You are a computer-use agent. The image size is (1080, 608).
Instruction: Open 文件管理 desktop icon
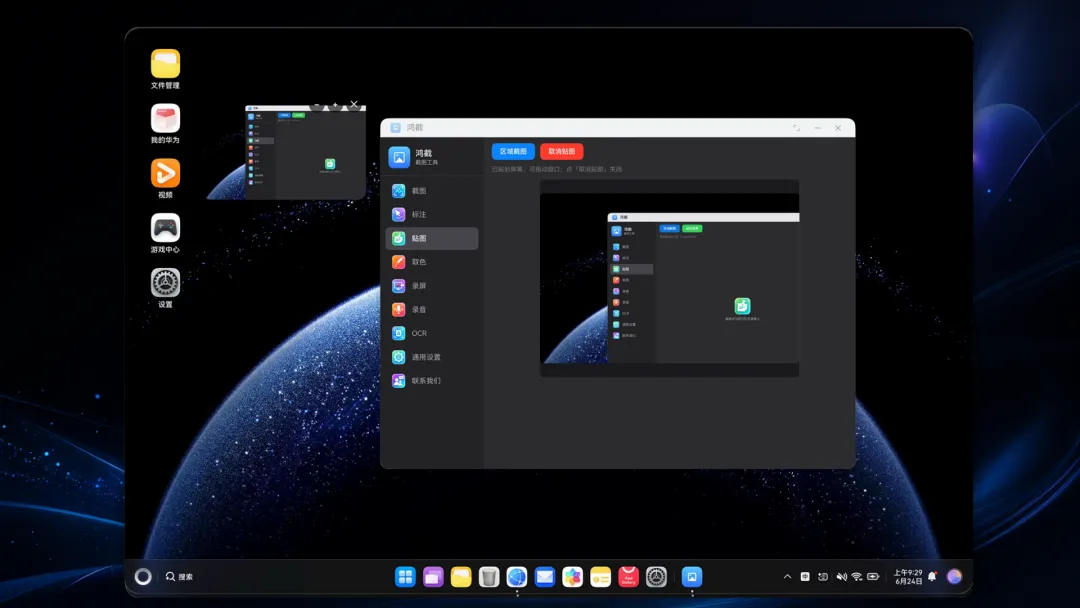point(165,69)
